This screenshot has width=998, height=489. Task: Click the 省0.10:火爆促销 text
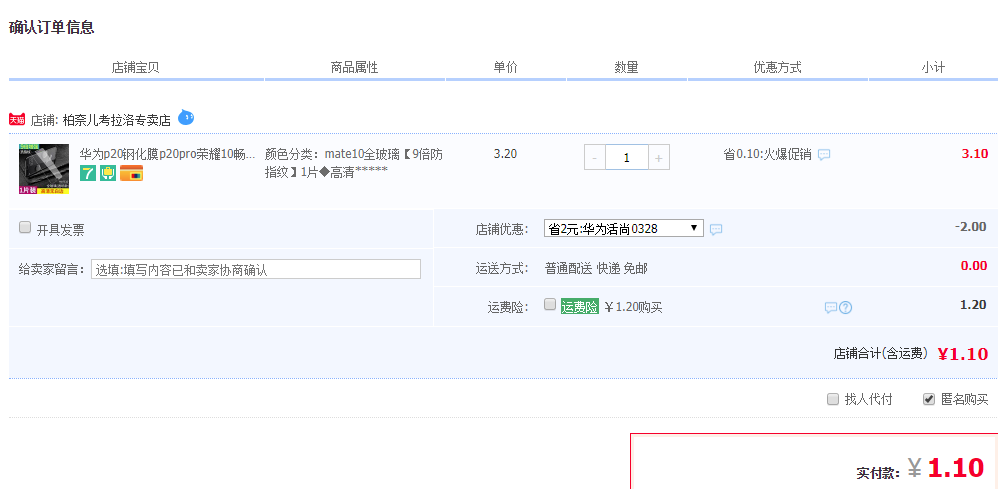click(768, 154)
